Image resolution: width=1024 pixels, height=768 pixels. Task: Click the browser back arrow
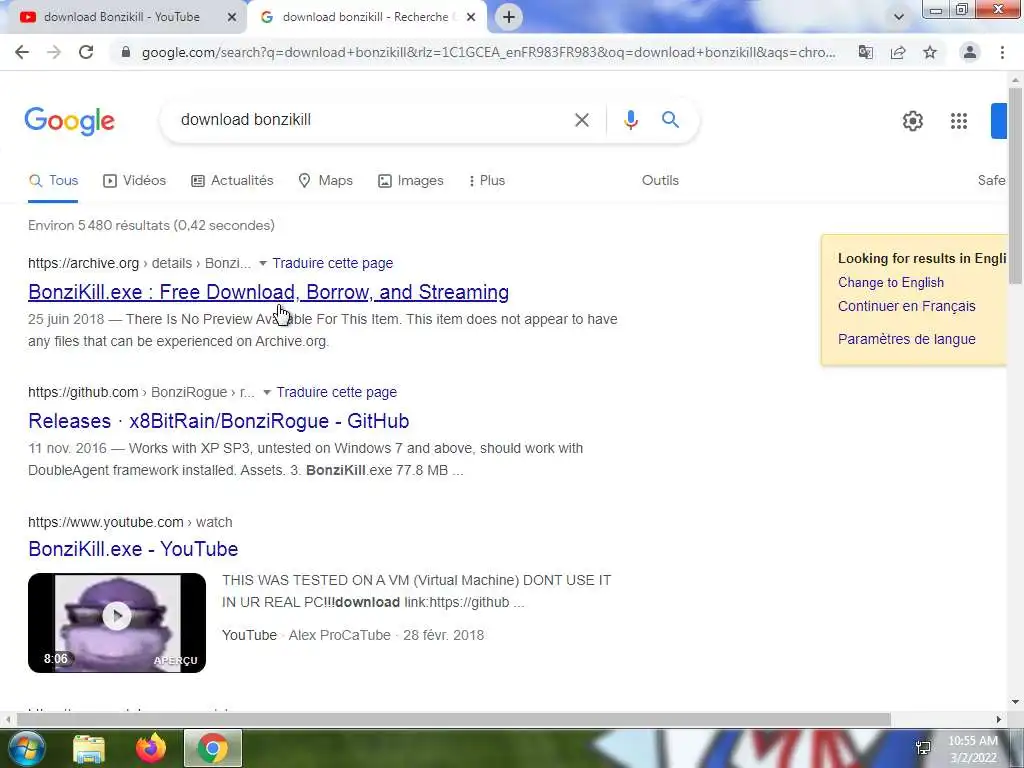pyautogui.click(x=22, y=52)
